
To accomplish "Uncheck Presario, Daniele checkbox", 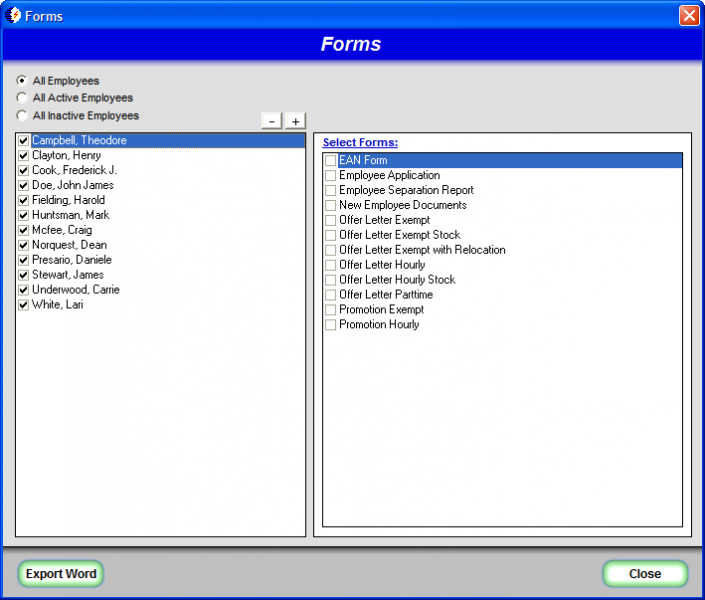I will pos(23,260).
